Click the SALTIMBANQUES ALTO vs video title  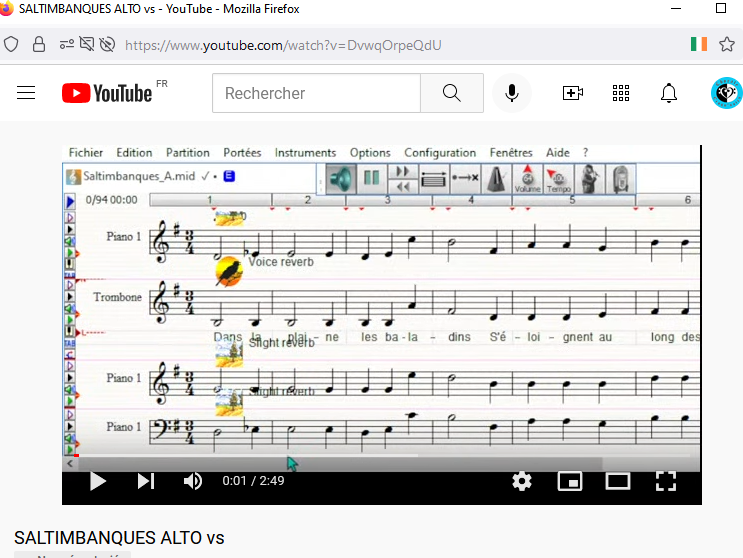click(x=119, y=538)
